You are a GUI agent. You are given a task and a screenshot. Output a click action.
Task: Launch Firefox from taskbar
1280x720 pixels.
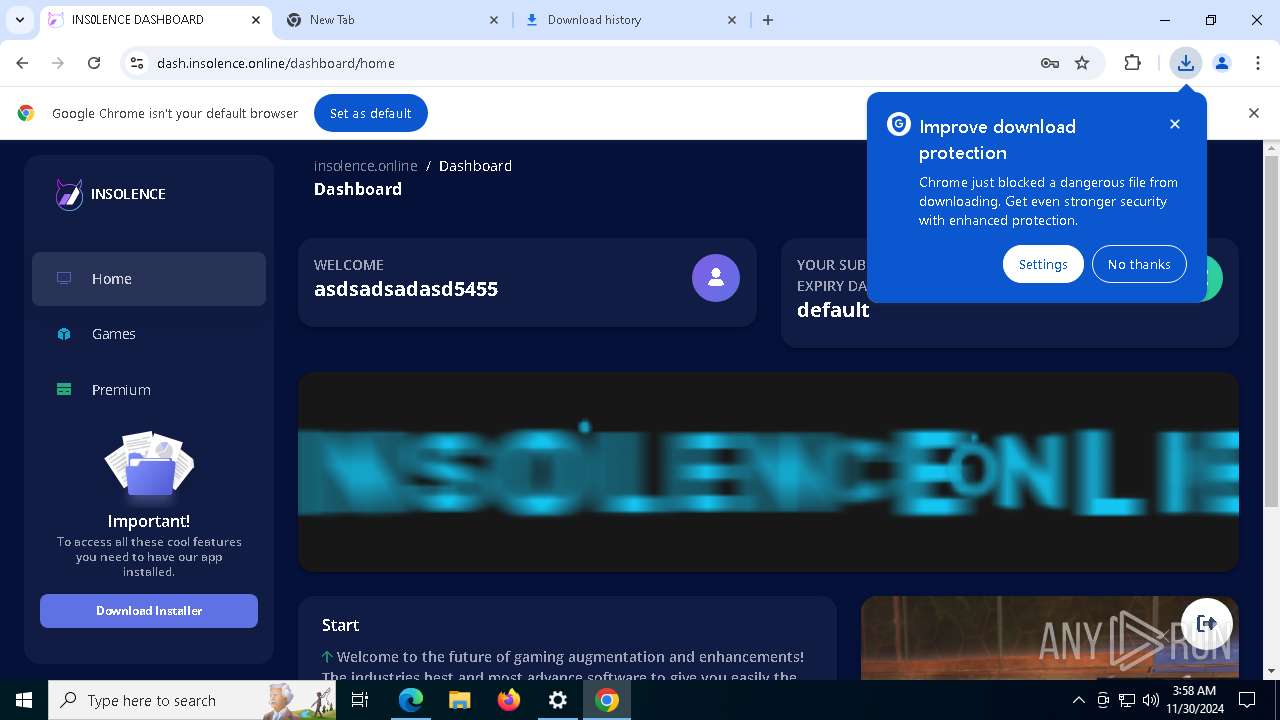509,700
